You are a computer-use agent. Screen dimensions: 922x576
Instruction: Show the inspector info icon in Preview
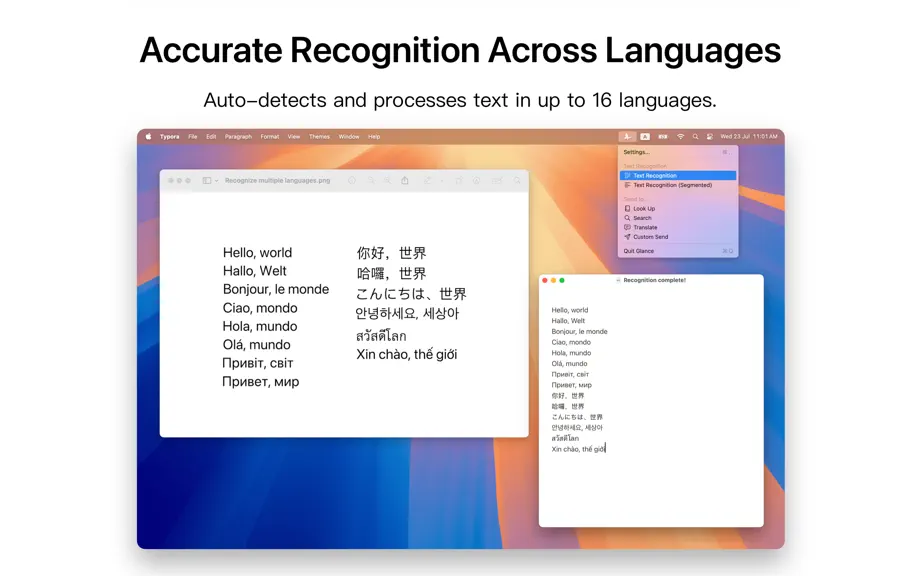point(352,180)
